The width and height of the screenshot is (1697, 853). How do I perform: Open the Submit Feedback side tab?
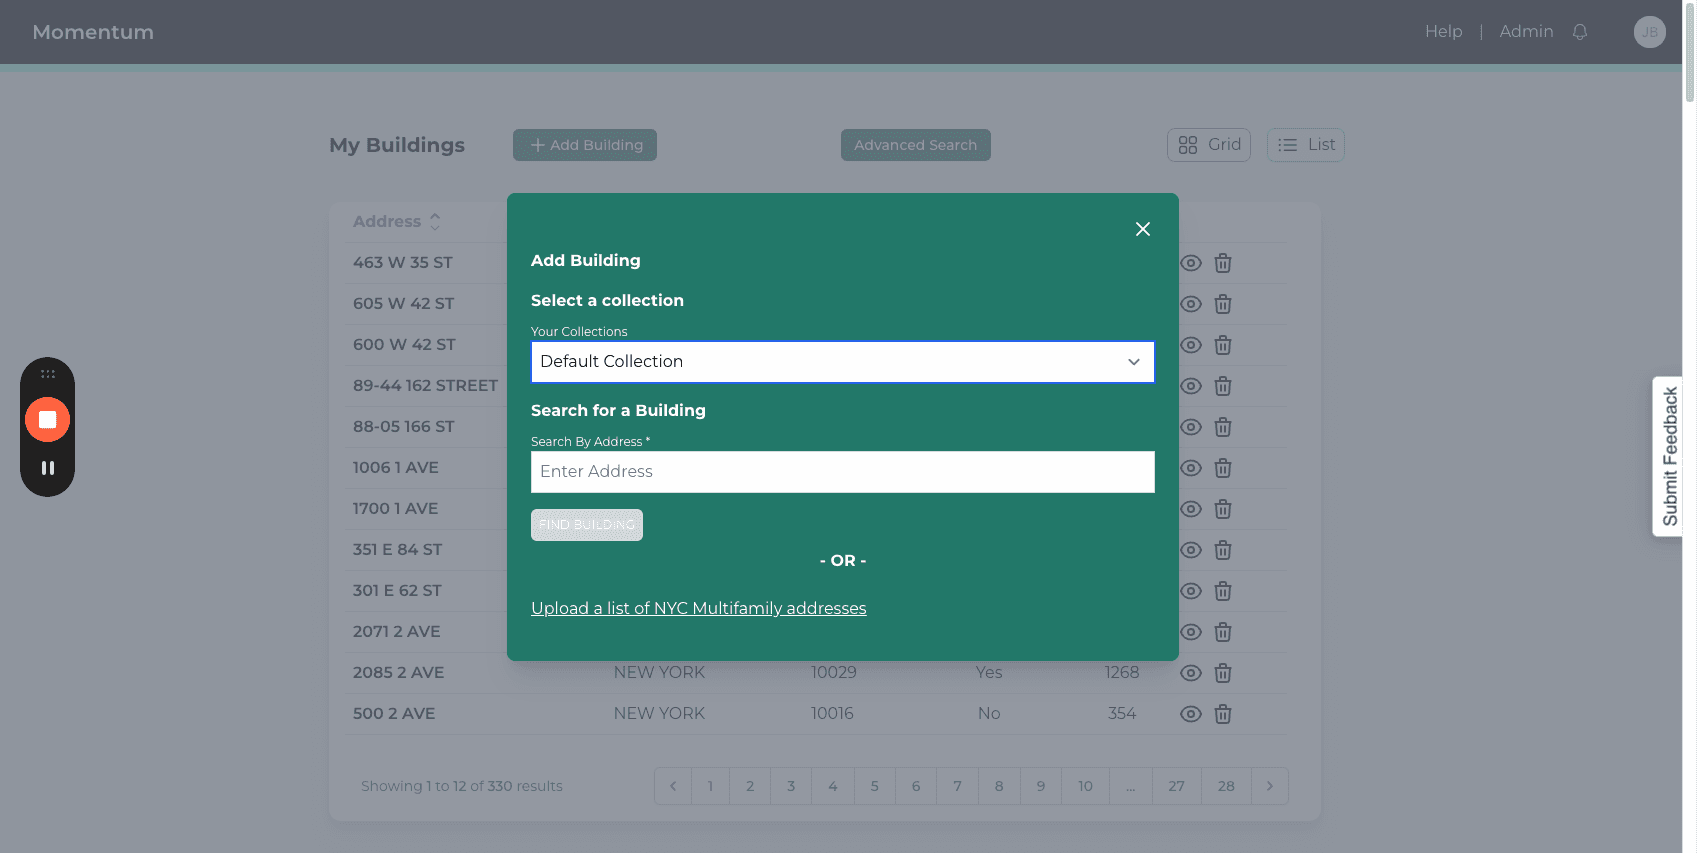(x=1669, y=457)
